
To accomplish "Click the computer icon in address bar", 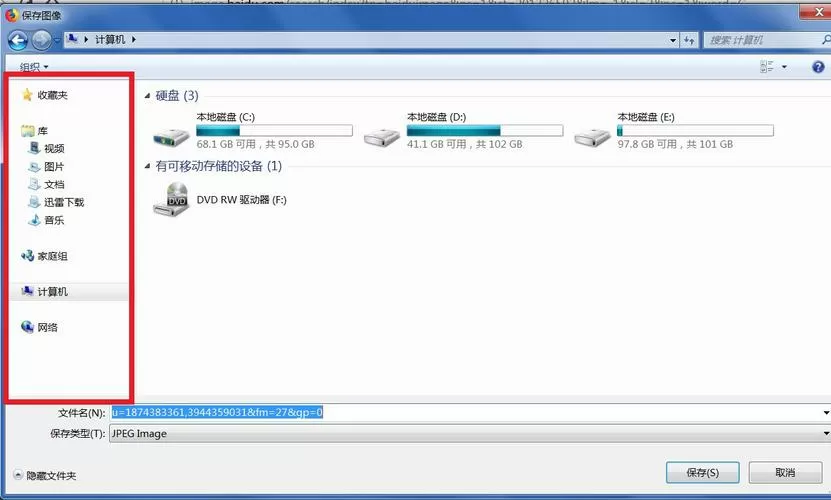I will [x=73, y=39].
